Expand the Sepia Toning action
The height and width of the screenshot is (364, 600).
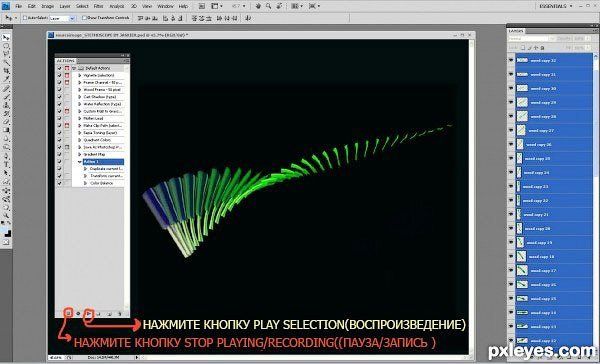coord(80,133)
